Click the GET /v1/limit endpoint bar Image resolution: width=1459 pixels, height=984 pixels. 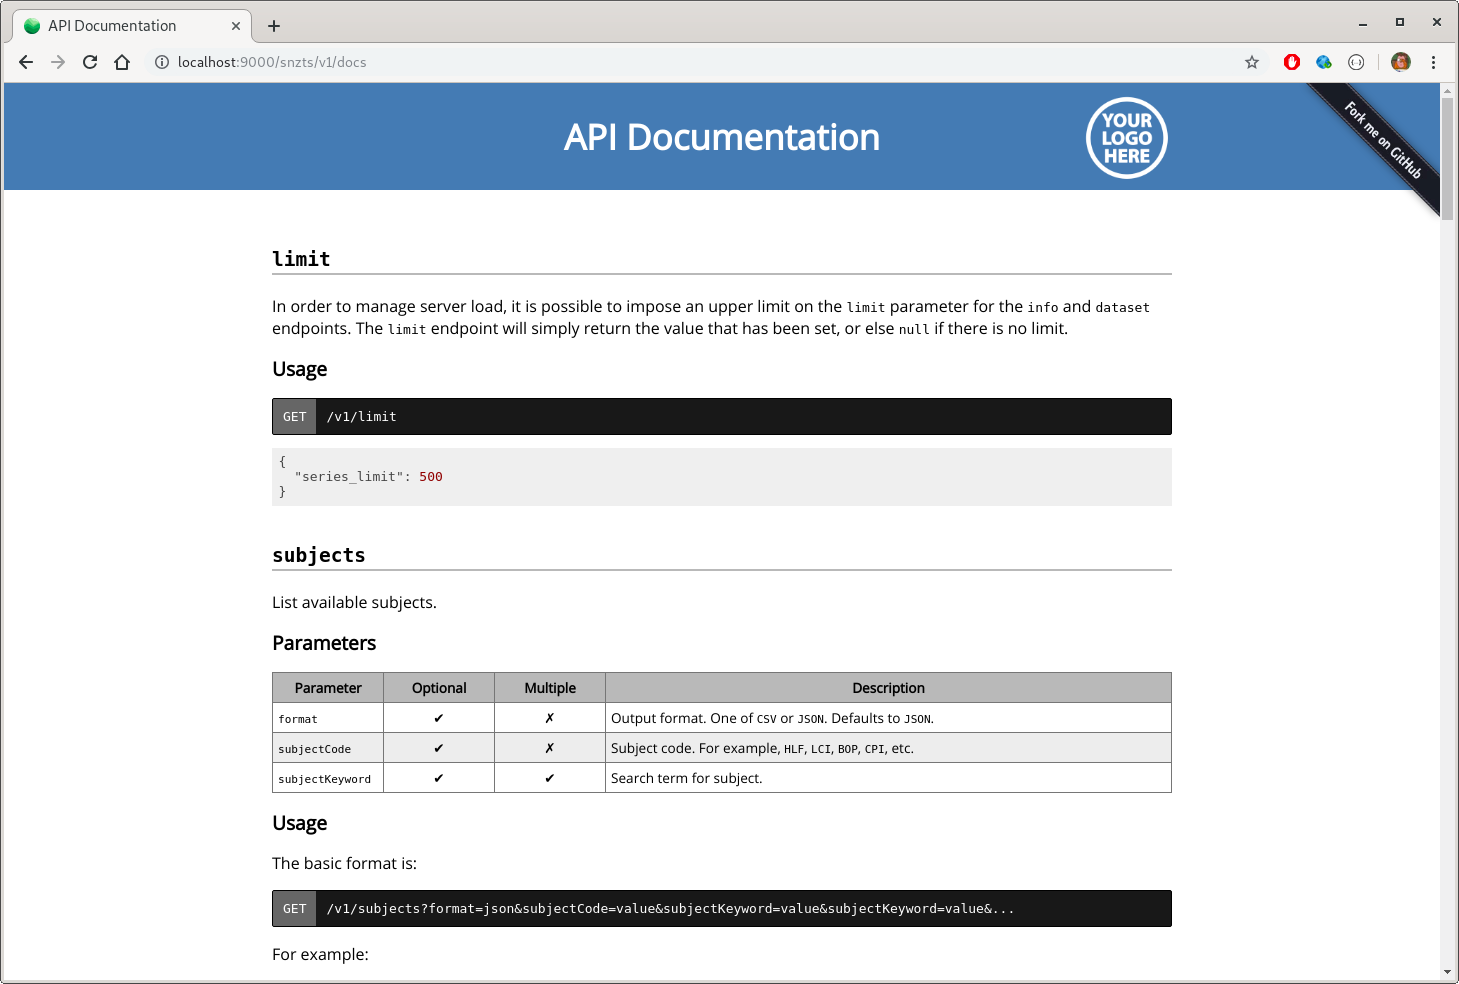[722, 416]
